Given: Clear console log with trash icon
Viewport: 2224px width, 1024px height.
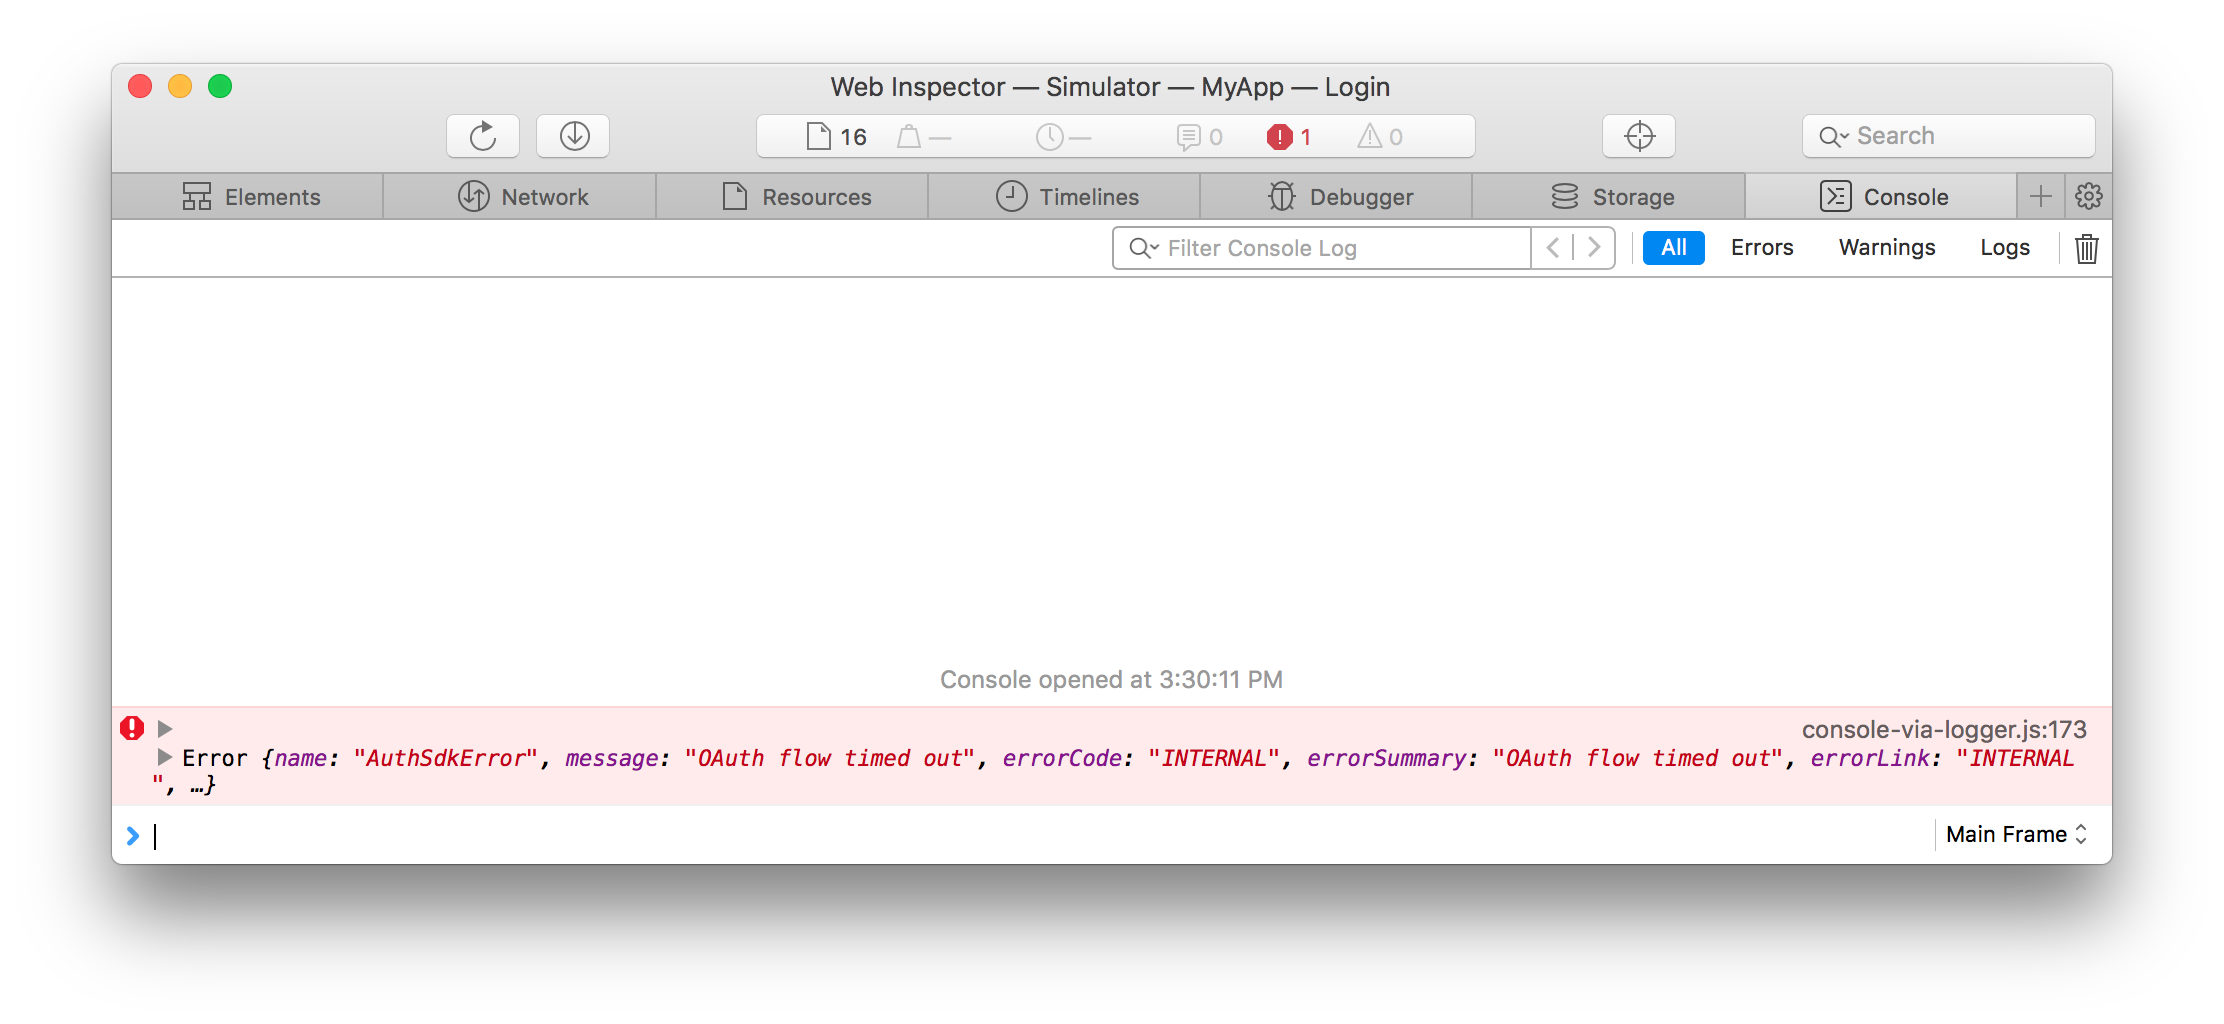Looking at the screenshot, I should pyautogui.click(x=2086, y=248).
